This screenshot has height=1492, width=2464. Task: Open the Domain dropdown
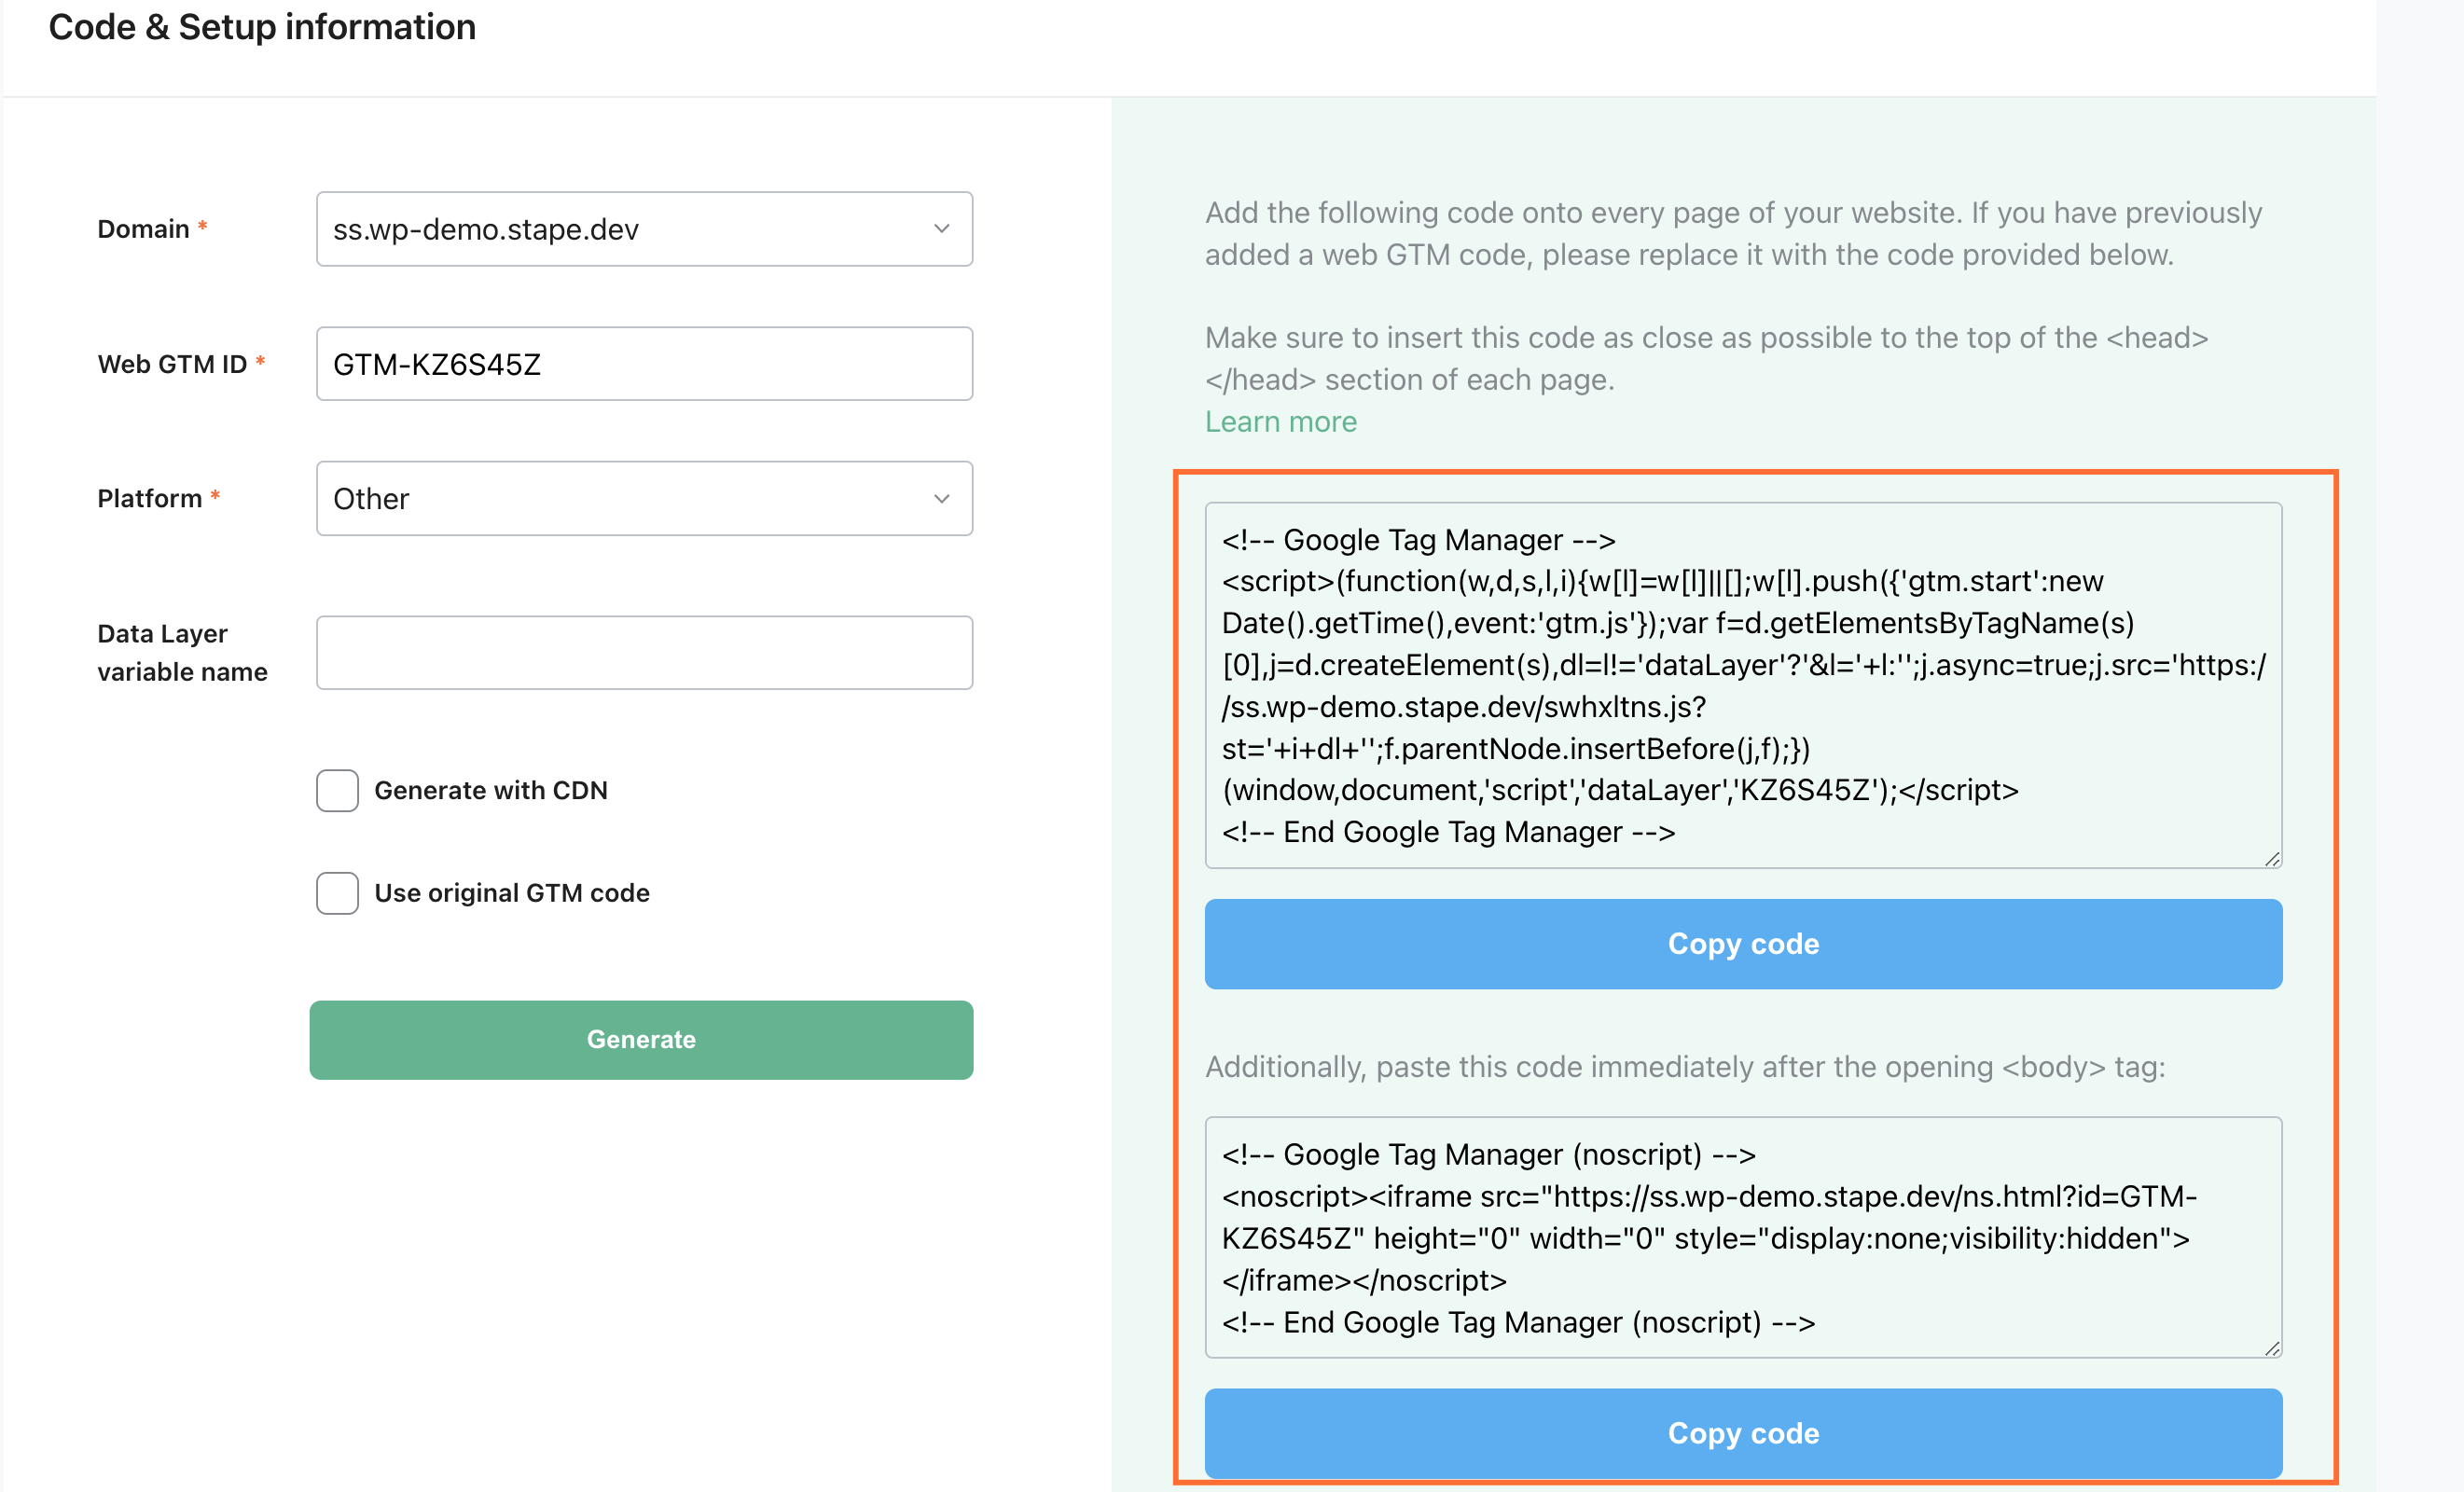tap(644, 229)
